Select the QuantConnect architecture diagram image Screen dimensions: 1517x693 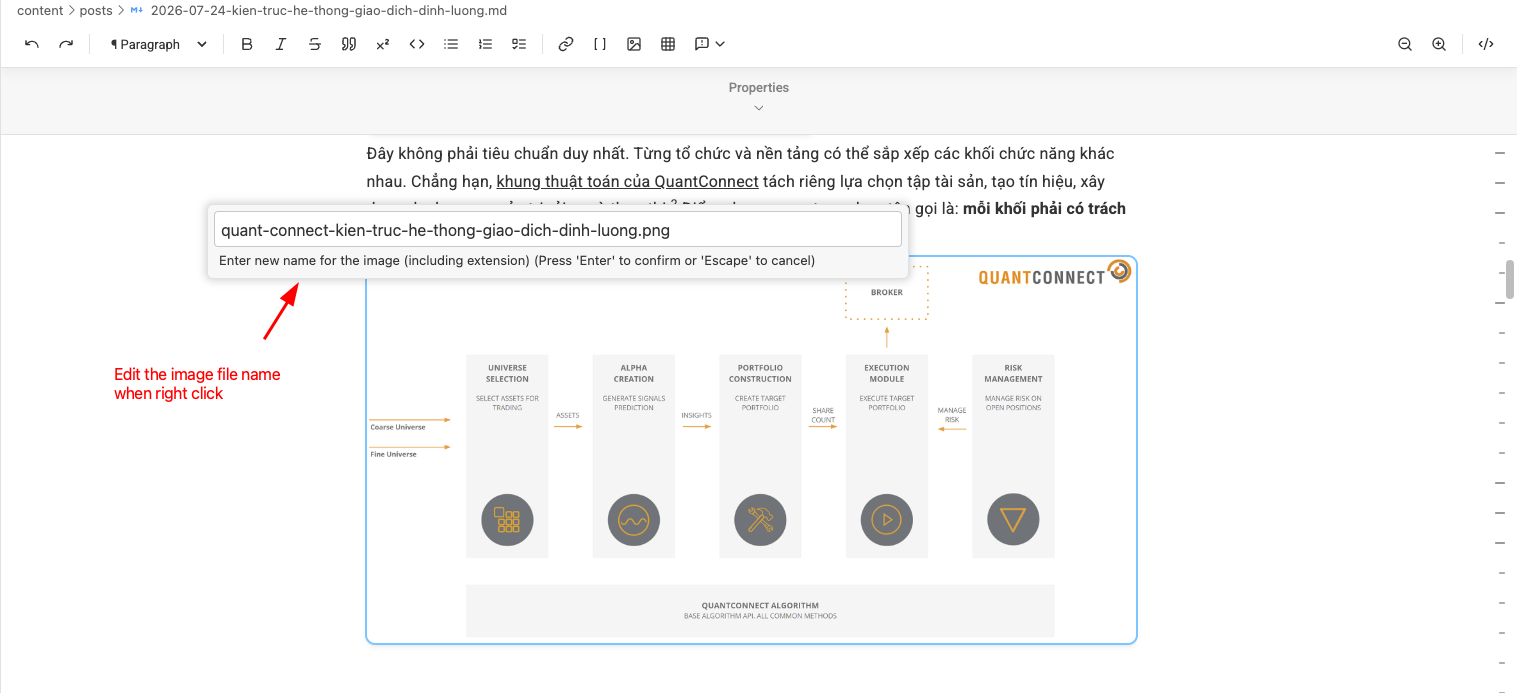pyautogui.click(x=751, y=450)
